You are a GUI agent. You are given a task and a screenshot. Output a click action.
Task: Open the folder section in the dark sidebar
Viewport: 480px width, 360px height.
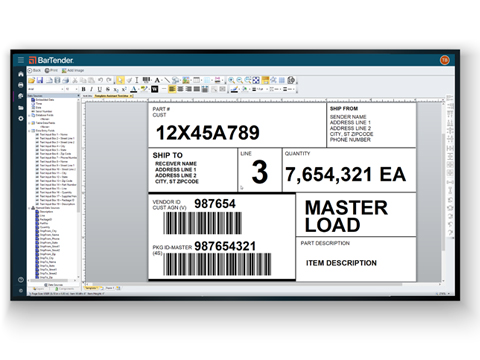(x=21, y=108)
